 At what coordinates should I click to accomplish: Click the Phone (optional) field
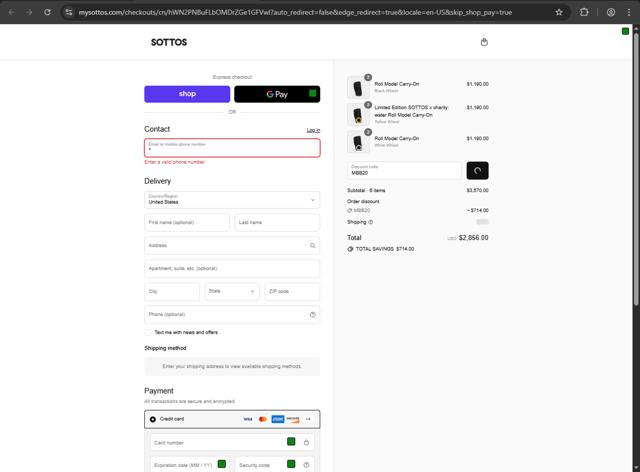pyautogui.click(x=232, y=314)
